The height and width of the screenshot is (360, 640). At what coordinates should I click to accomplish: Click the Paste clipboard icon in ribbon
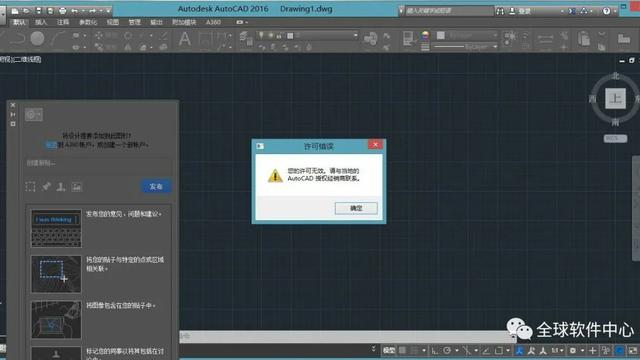(x=584, y=39)
